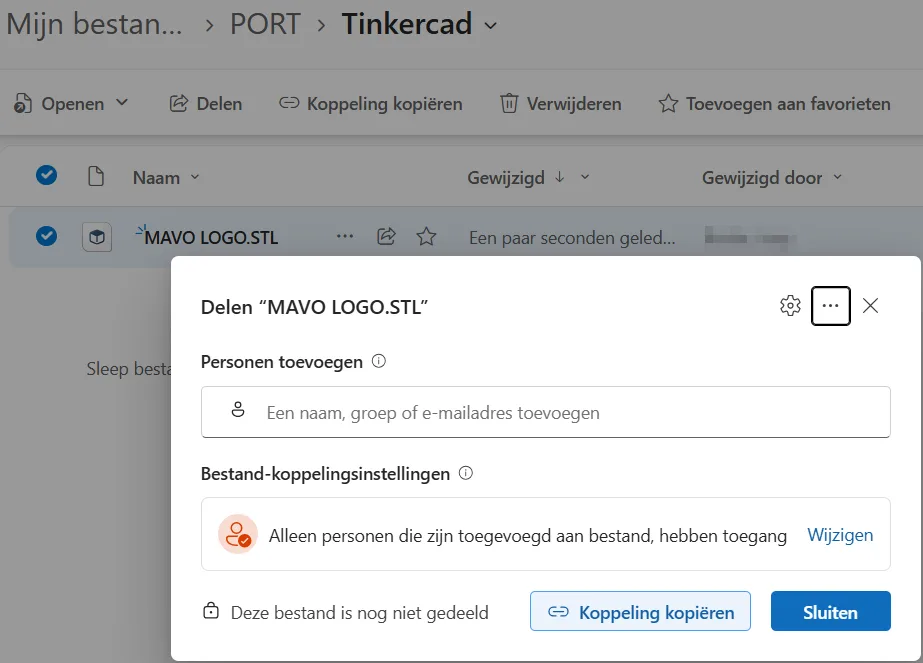Viewport: 923px width, 663px height.
Task: Click Koppeling kopiëren in the toolbar
Action: [371, 104]
